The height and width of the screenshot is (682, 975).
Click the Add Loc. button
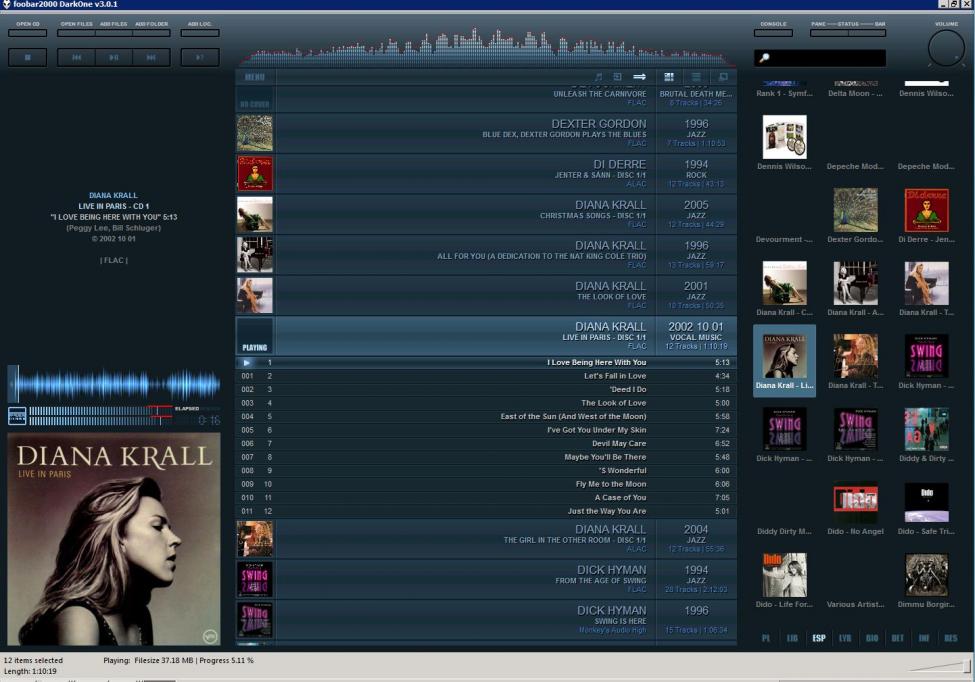[200, 32]
